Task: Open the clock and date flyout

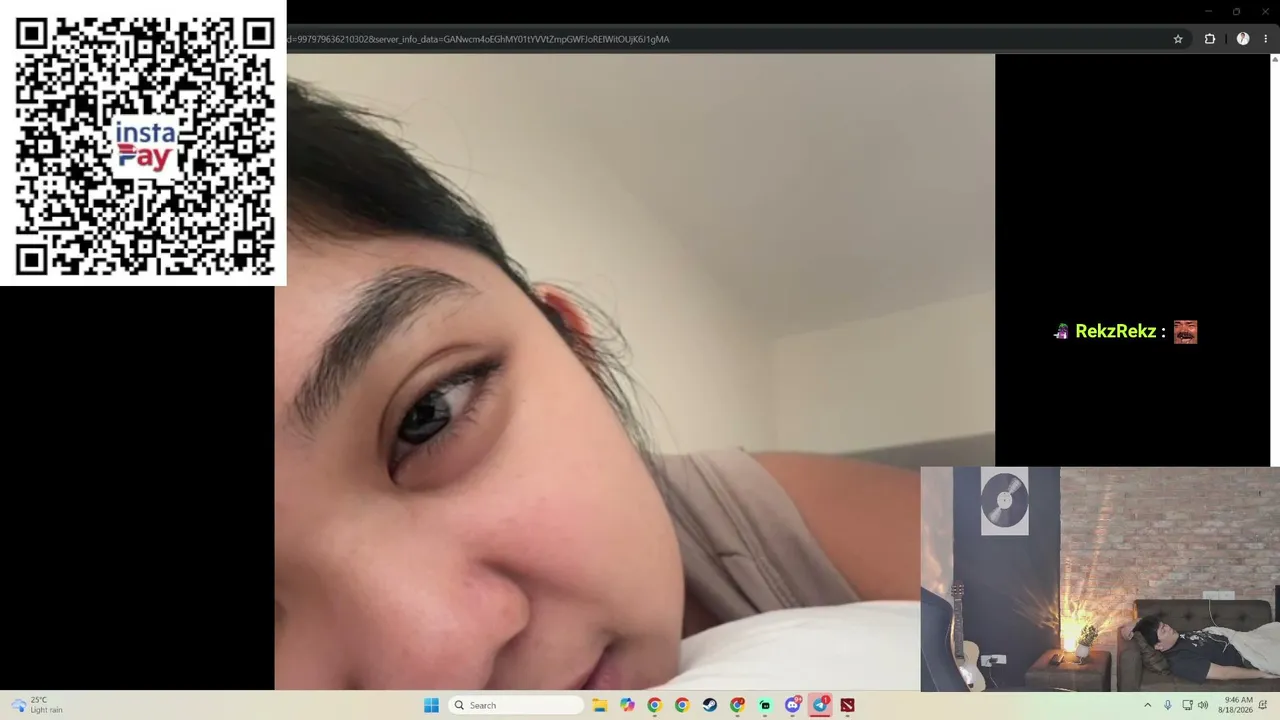Action: tap(1237, 705)
